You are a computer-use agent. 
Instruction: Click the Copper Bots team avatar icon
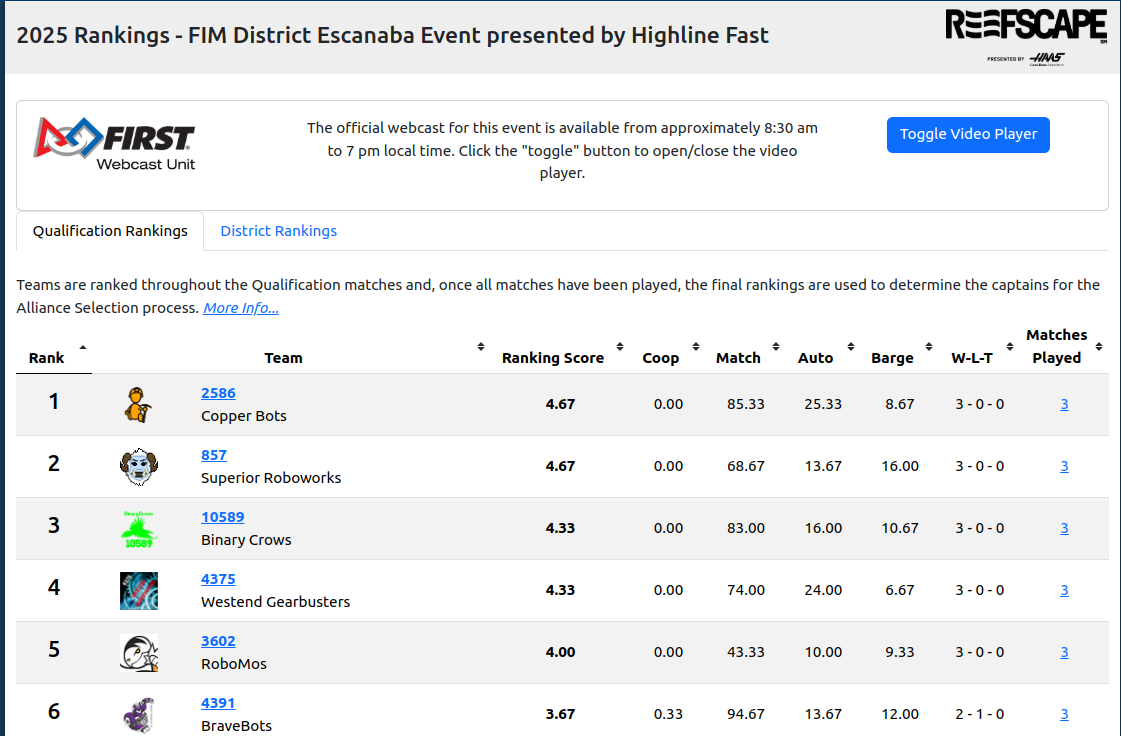pos(138,405)
